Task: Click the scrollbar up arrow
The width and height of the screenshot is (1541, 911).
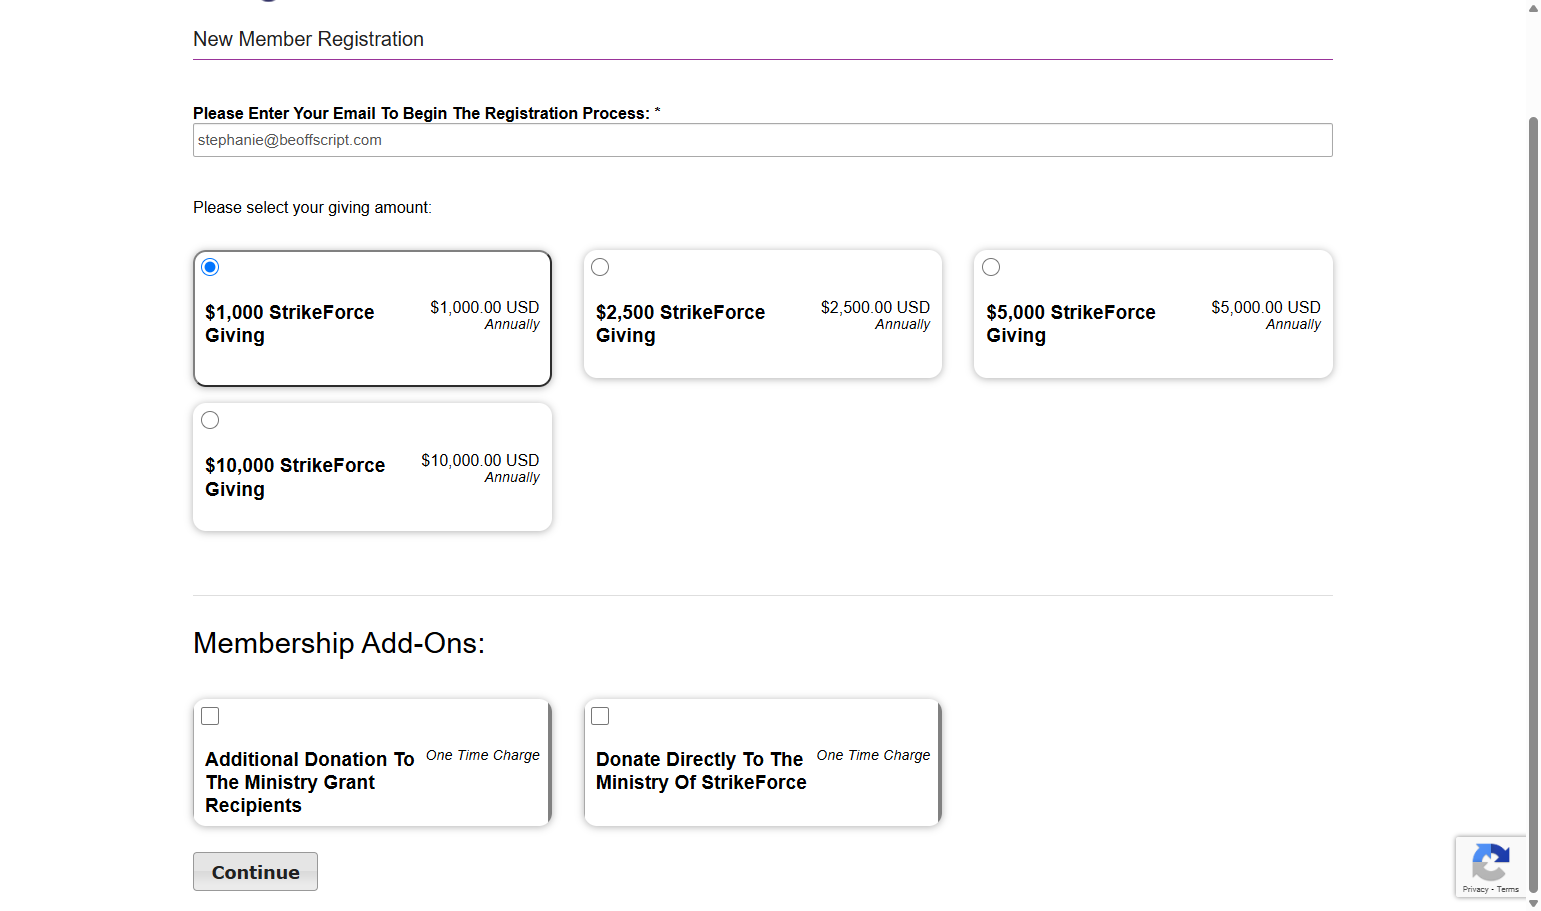Action: tap(1533, 8)
